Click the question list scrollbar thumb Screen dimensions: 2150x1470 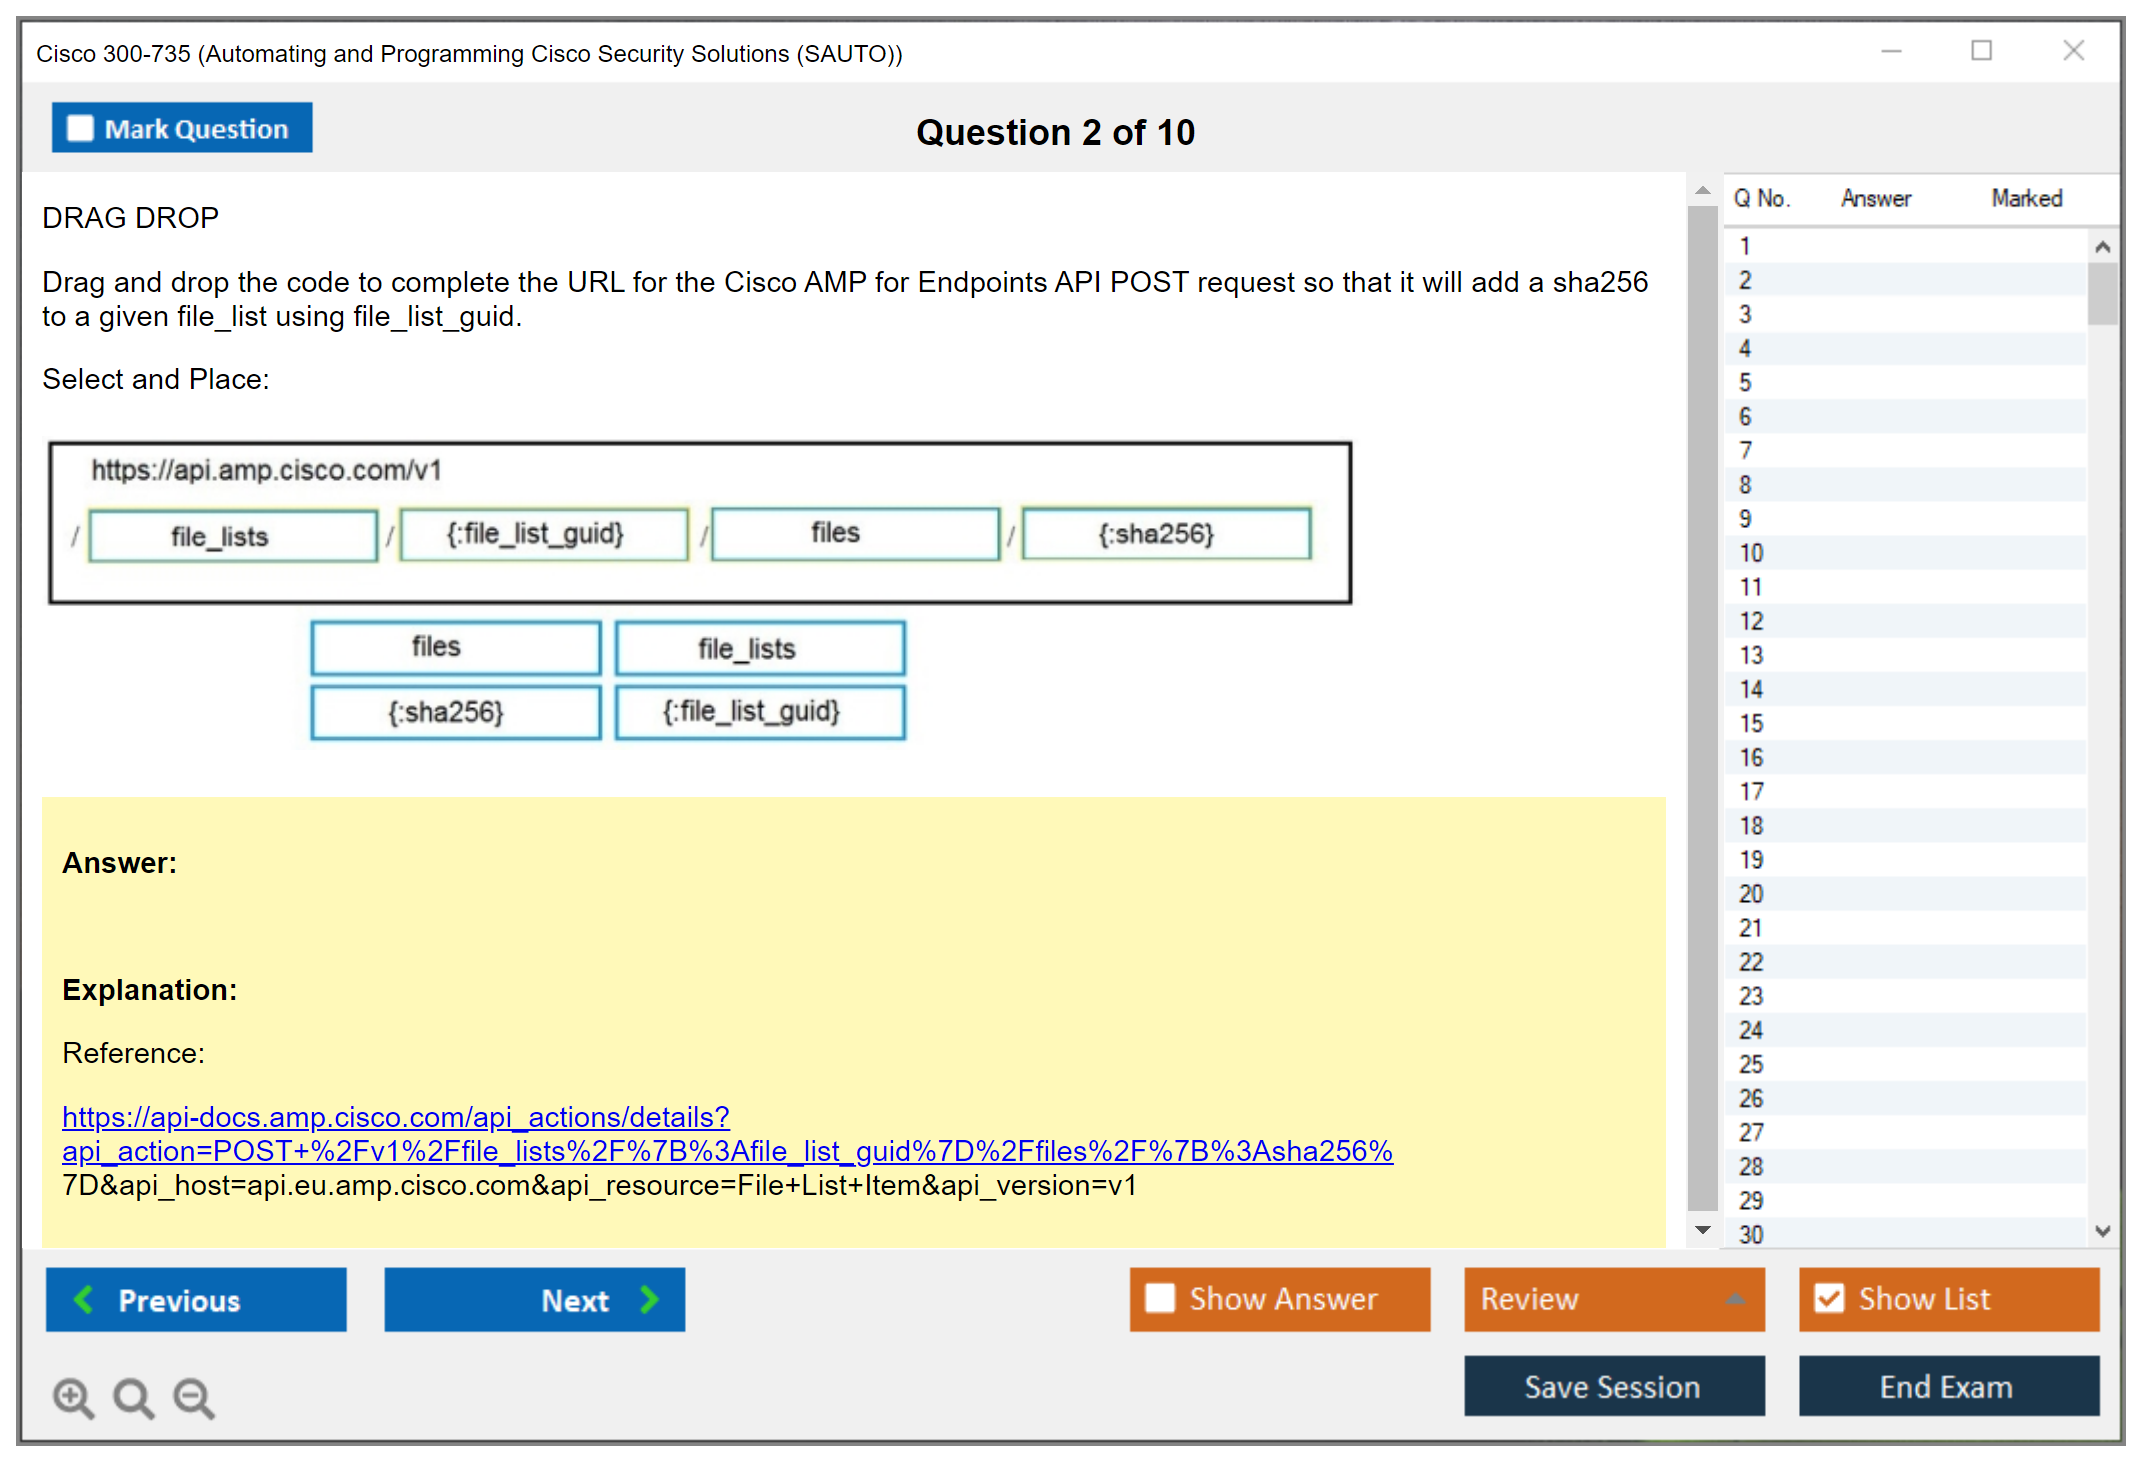2102,293
